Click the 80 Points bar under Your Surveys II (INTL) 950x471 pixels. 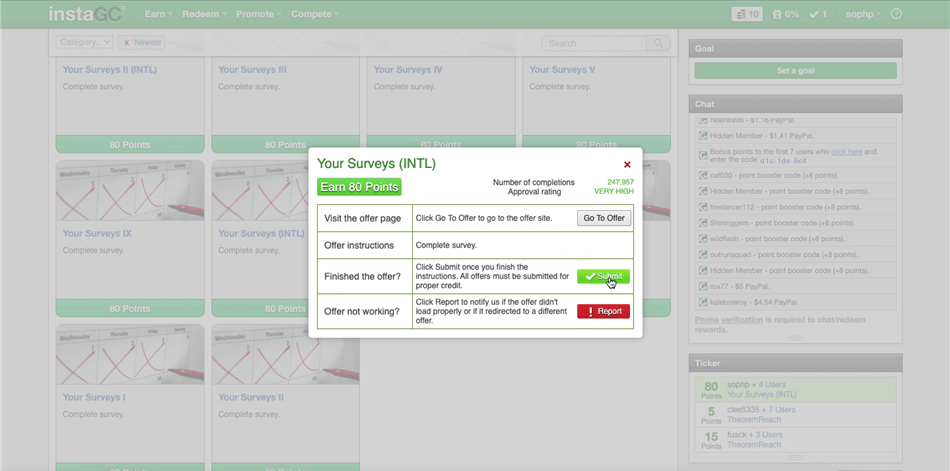tap(130, 145)
